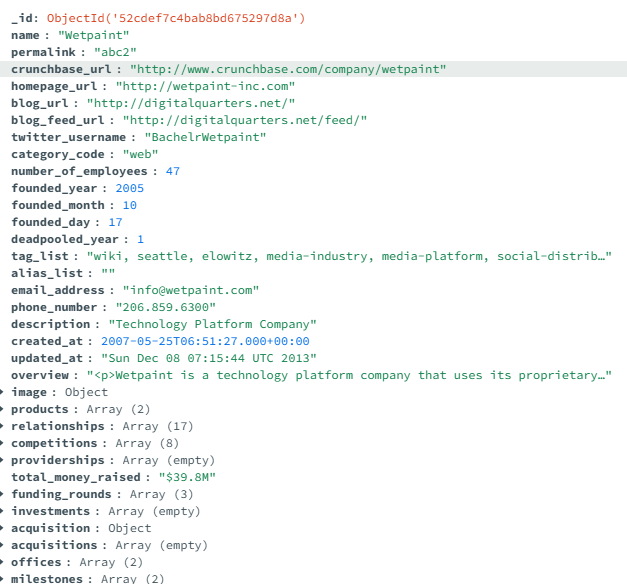This screenshot has height=584, width=627.
Task: Expand the milestones array
Action: (4, 578)
